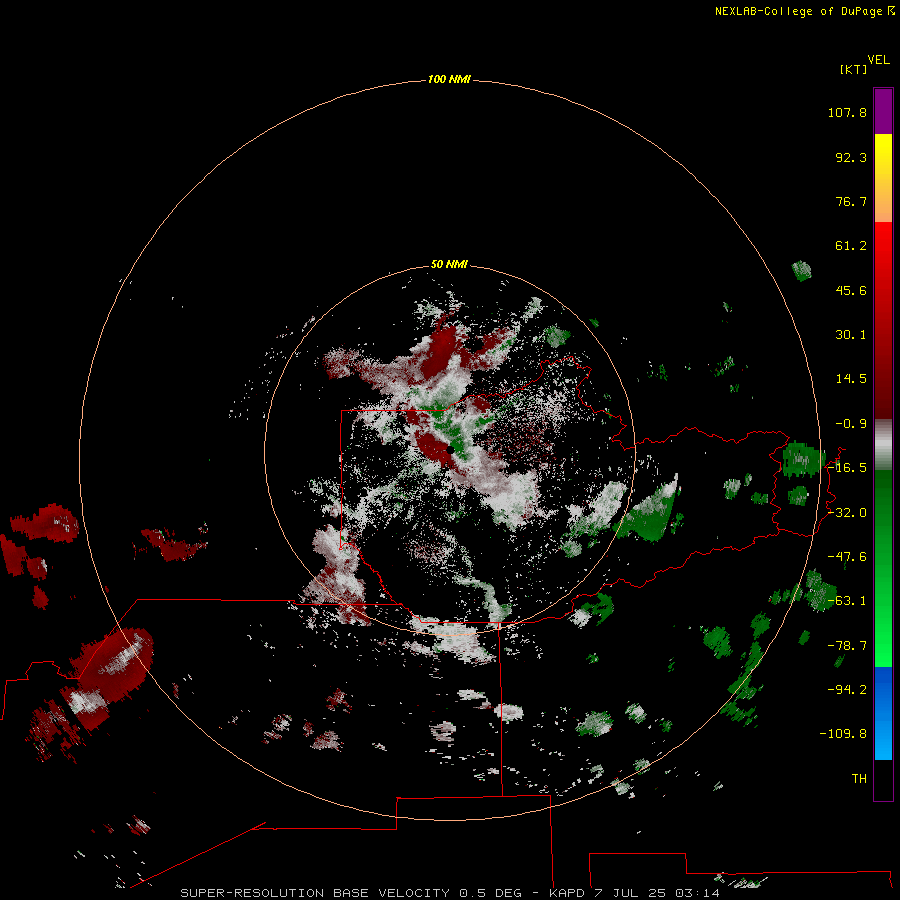Click the 50 NMI range ring label
Image resolution: width=900 pixels, height=900 pixels.
click(x=449, y=264)
